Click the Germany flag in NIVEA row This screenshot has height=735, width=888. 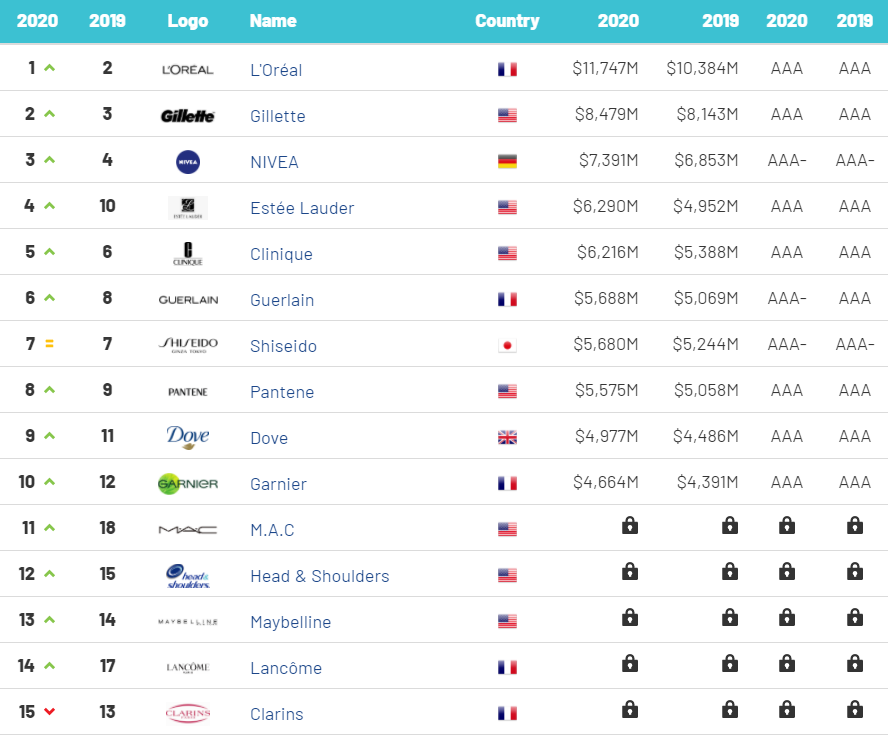(x=507, y=162)
